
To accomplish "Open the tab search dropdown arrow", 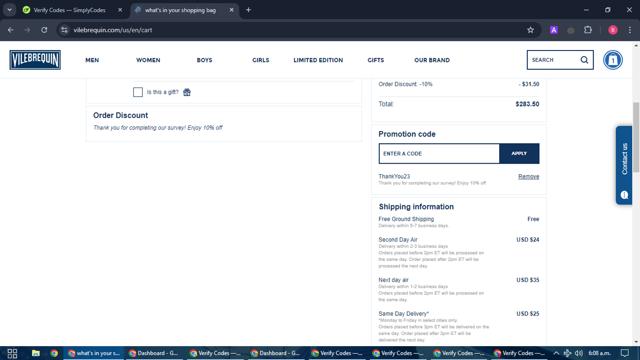I will (x=9, y=10).
